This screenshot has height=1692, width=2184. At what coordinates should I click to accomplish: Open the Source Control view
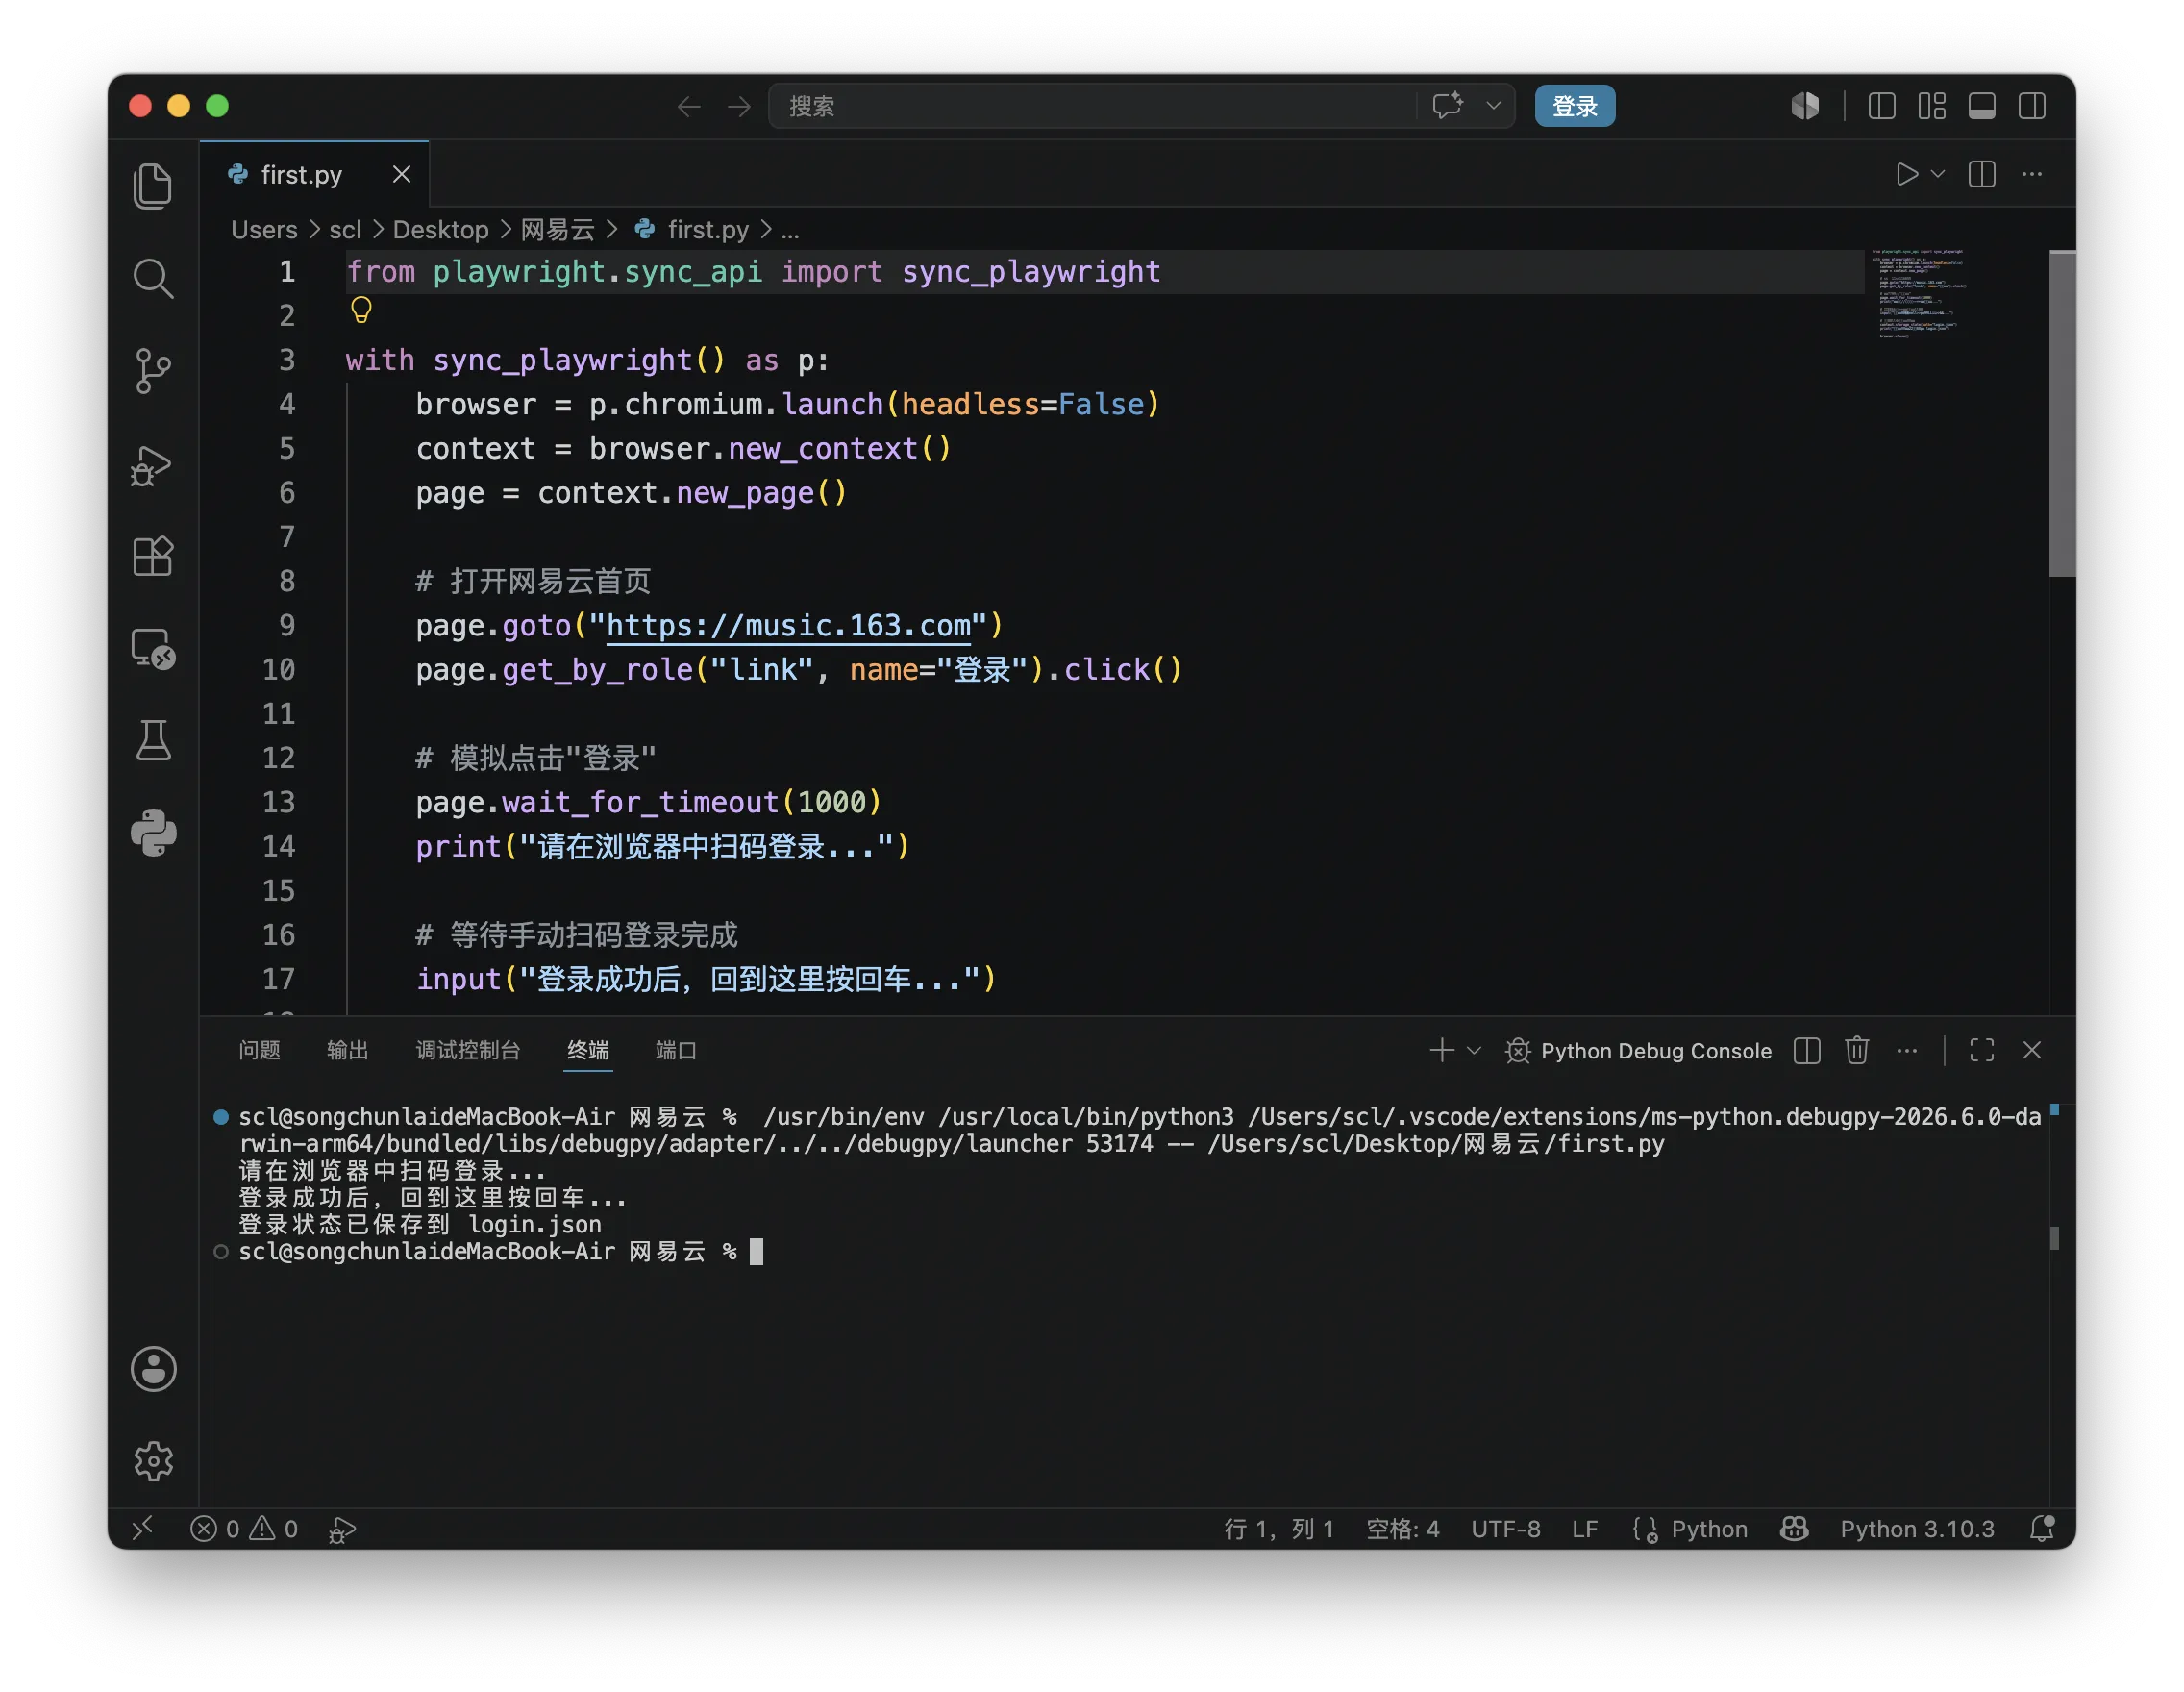pyautogui.click(x=153, y=371)
